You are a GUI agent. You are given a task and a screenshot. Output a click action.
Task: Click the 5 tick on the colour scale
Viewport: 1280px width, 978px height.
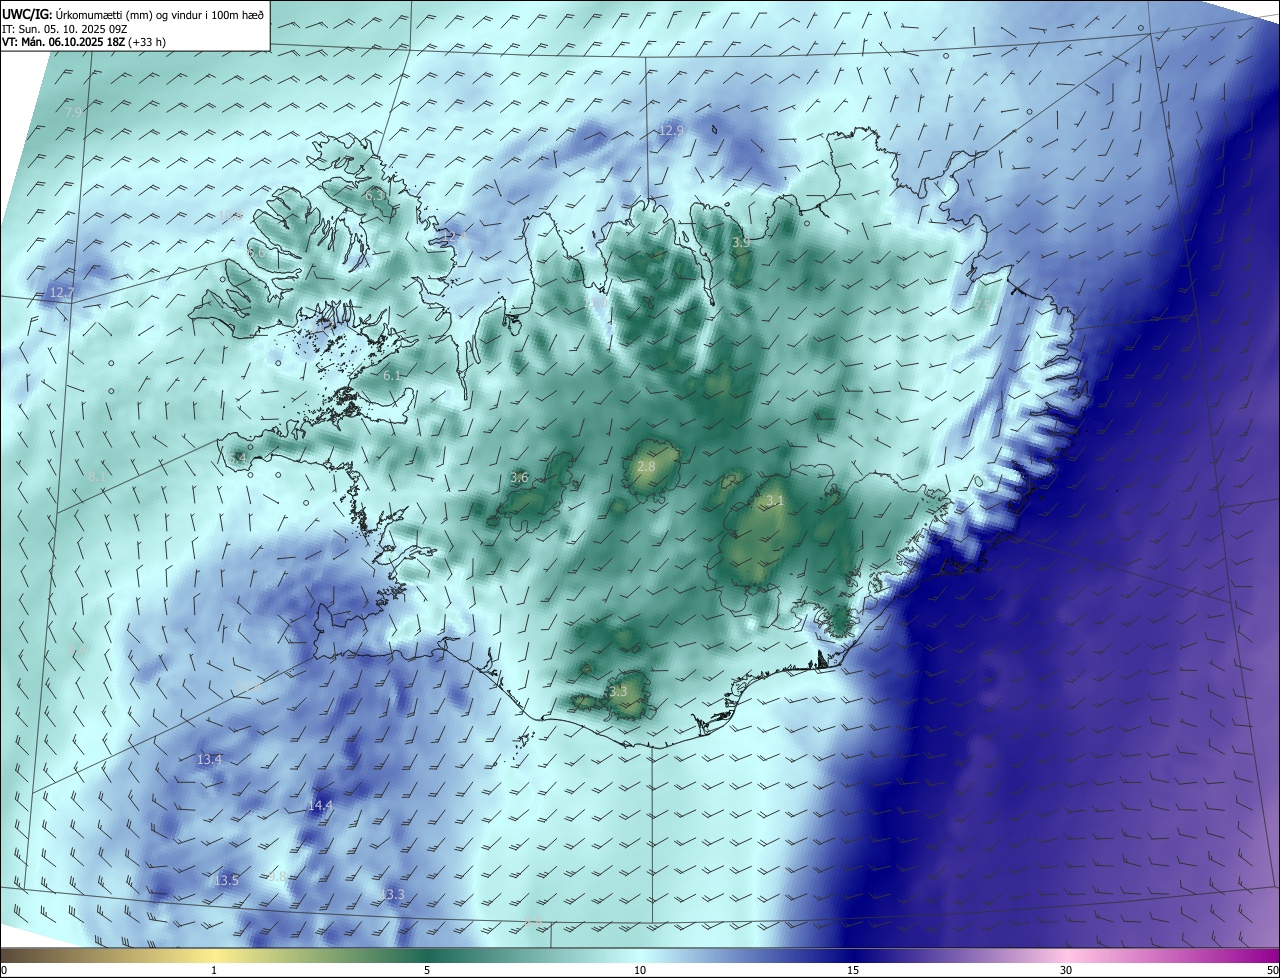(427, 970)
